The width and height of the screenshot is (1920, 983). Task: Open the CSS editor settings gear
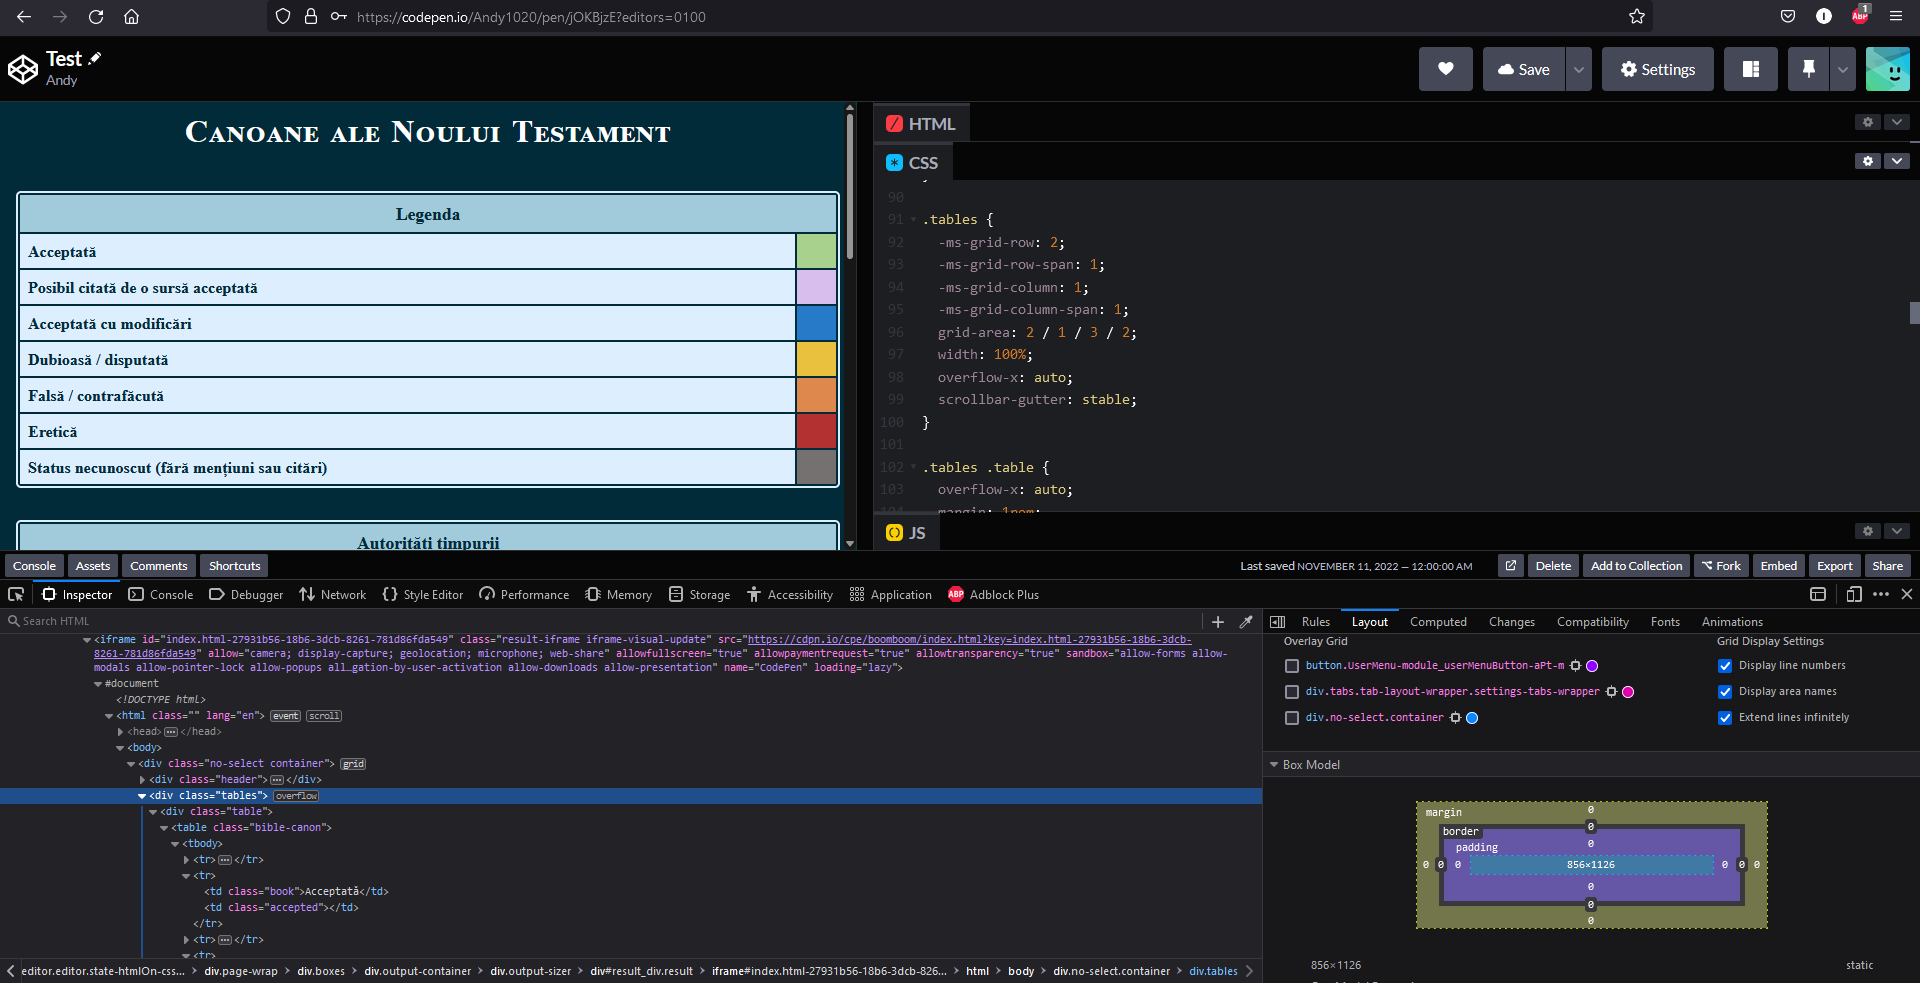(1867, 161)
